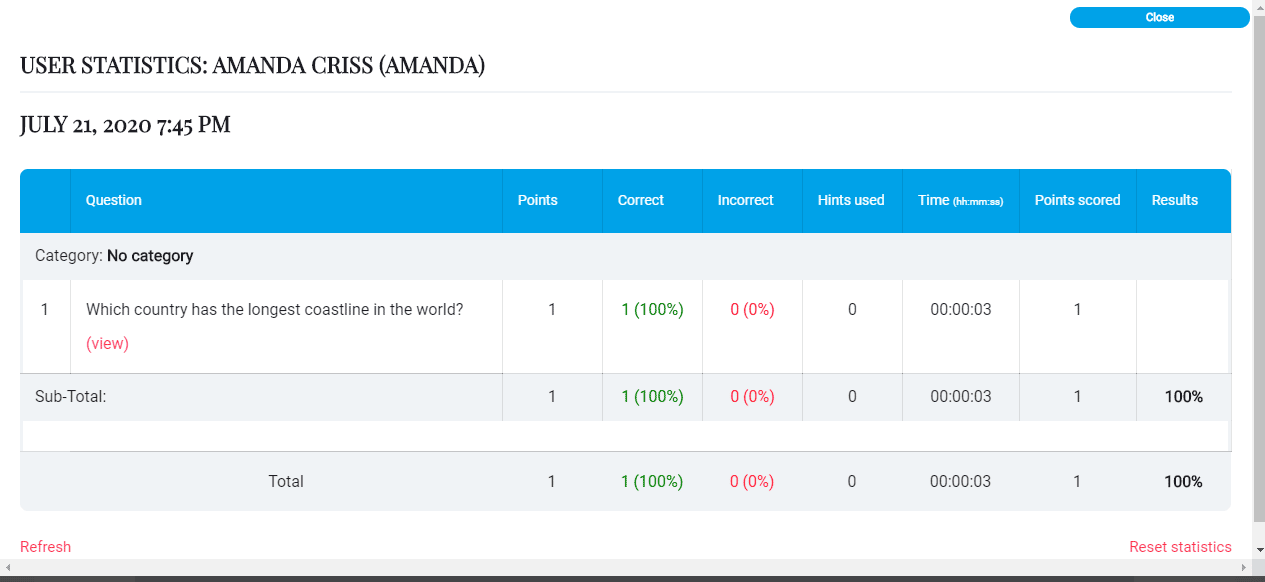This screenshot has width=1265, height=582.
Task: Click the Question column header
Action: pyautogui.click(x=114, y=200)
